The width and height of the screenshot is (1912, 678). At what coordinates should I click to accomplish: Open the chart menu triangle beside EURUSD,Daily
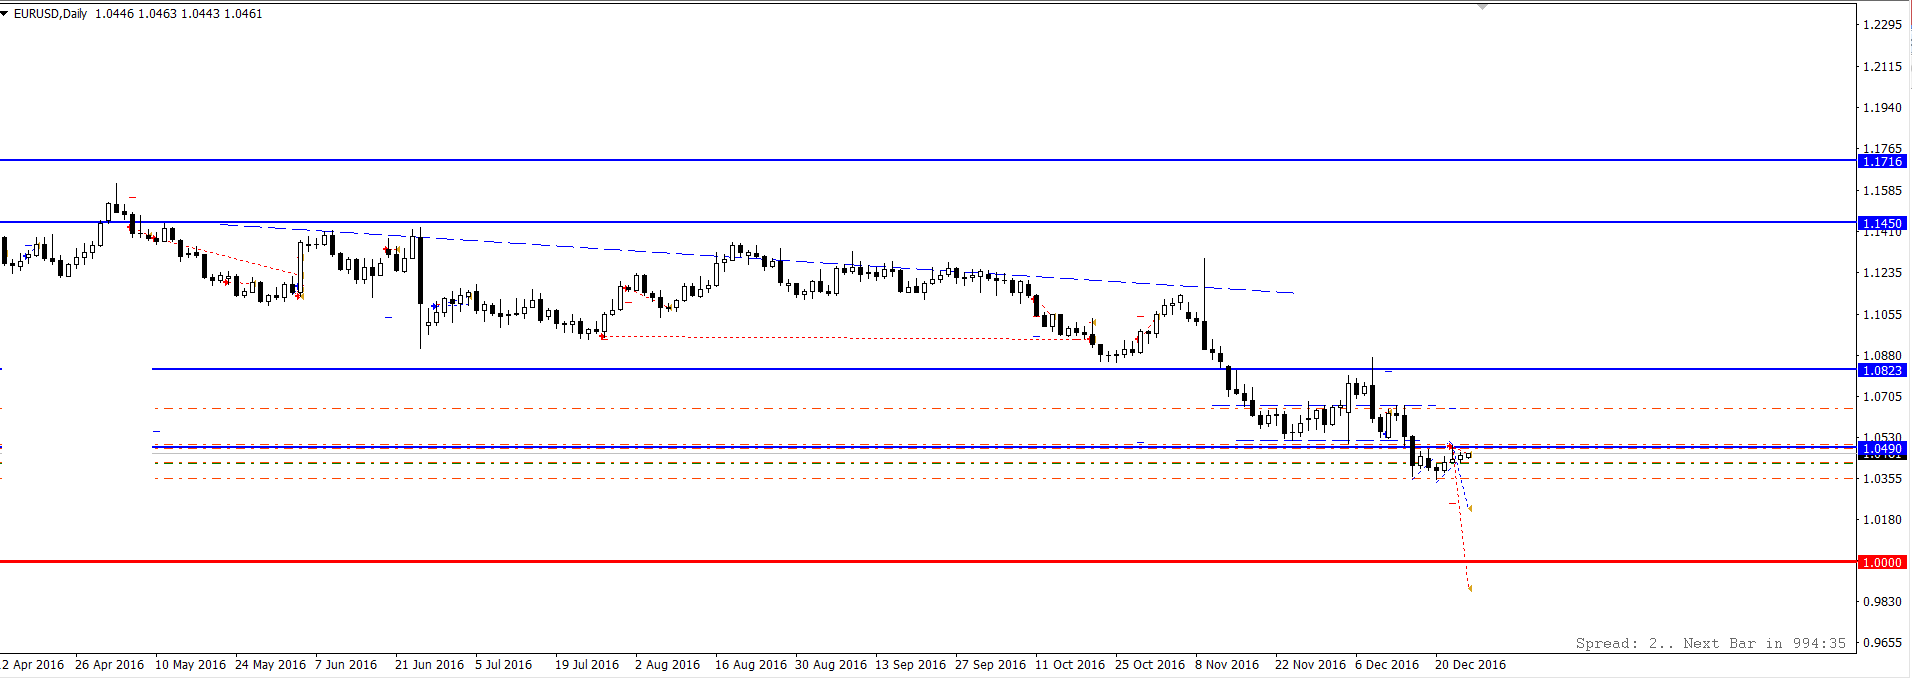pyautogui.click(x=5, y=14)
